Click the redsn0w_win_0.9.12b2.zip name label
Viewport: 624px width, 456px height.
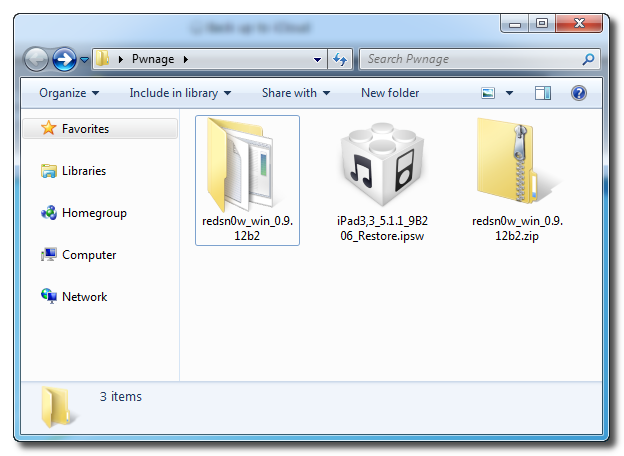(517, 228)
